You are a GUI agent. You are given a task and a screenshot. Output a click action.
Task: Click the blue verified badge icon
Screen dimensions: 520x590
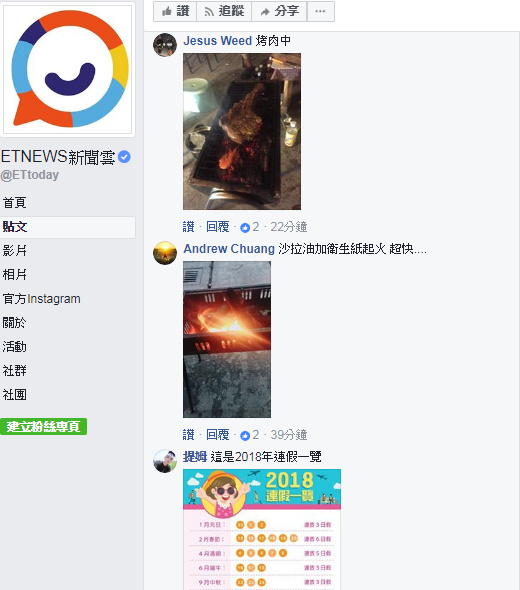coord(124,157)
